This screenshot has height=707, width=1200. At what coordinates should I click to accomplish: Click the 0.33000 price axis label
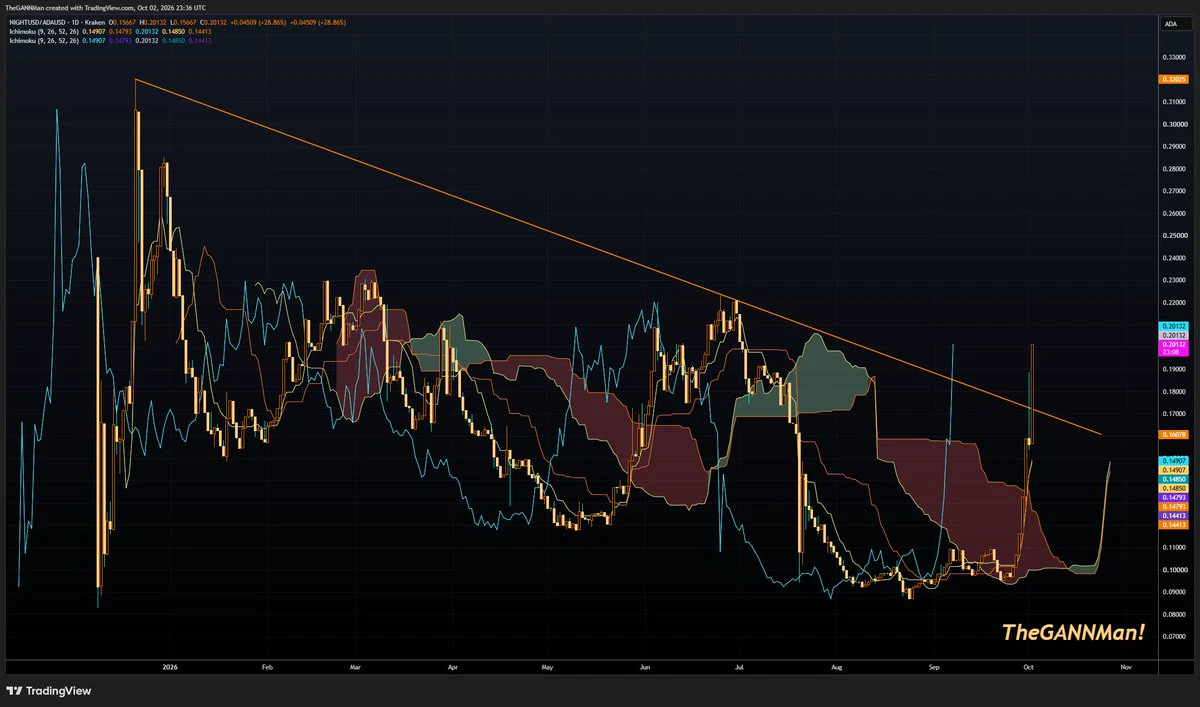(1172, 57)
